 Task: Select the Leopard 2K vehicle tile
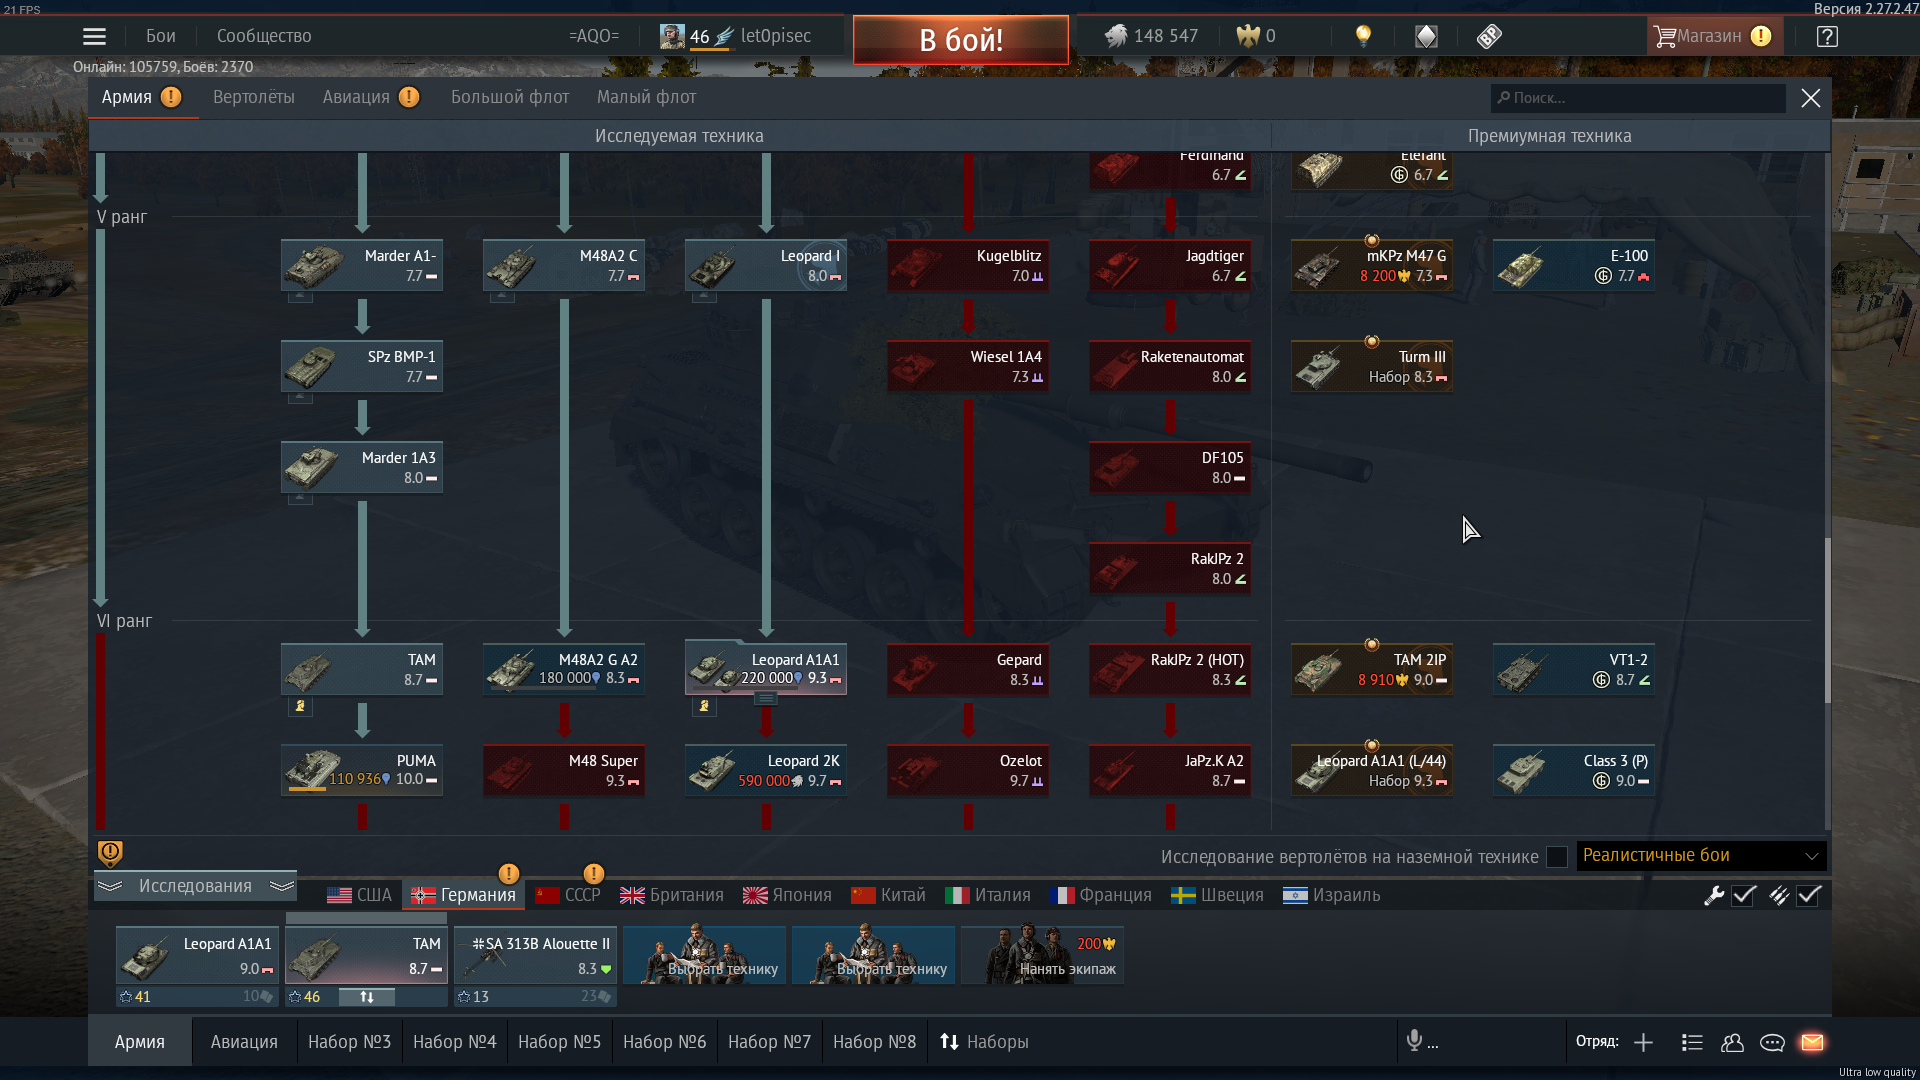click(x=766, y=770)
